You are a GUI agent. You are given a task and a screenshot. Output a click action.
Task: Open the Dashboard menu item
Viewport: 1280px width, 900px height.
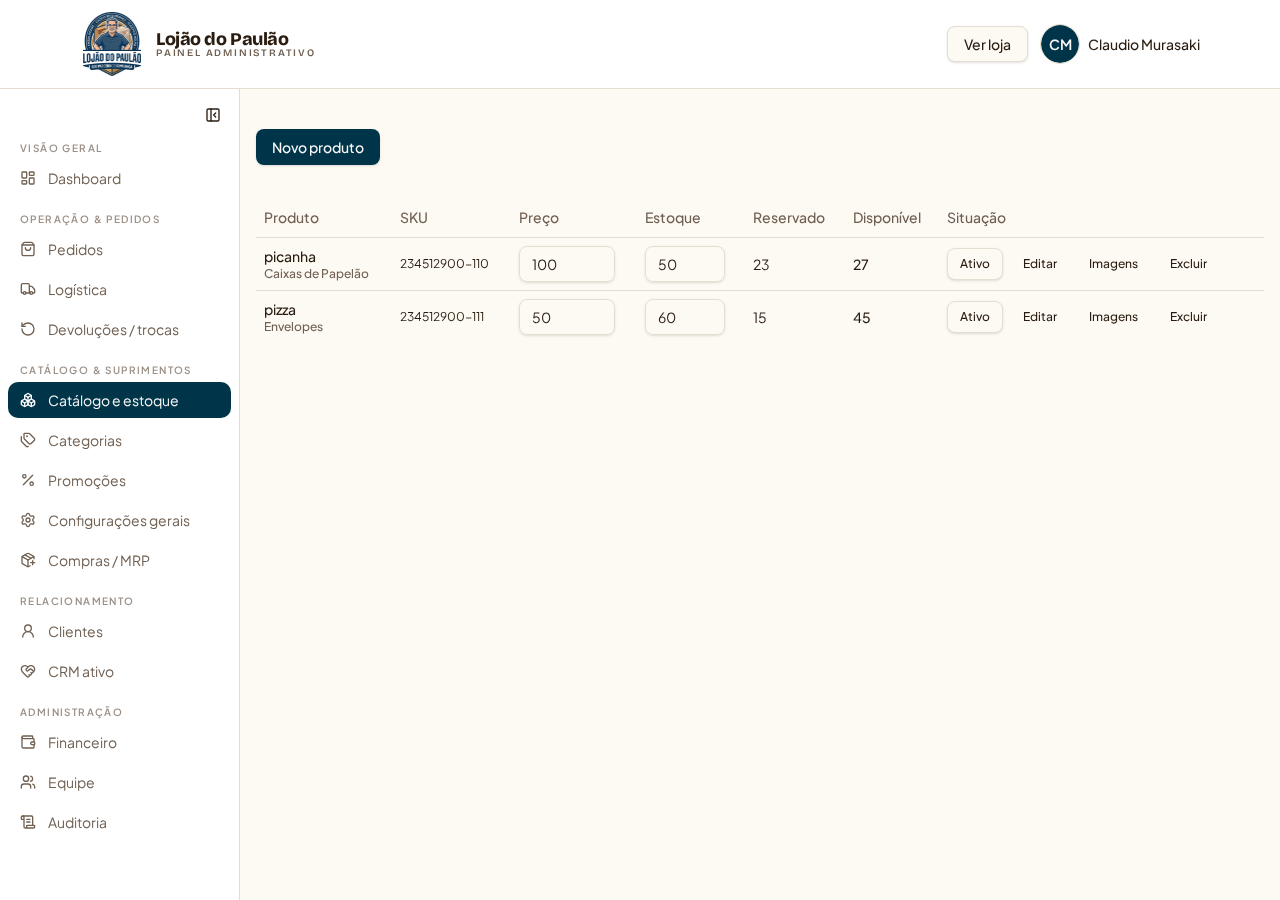click(x=119, y=178)
